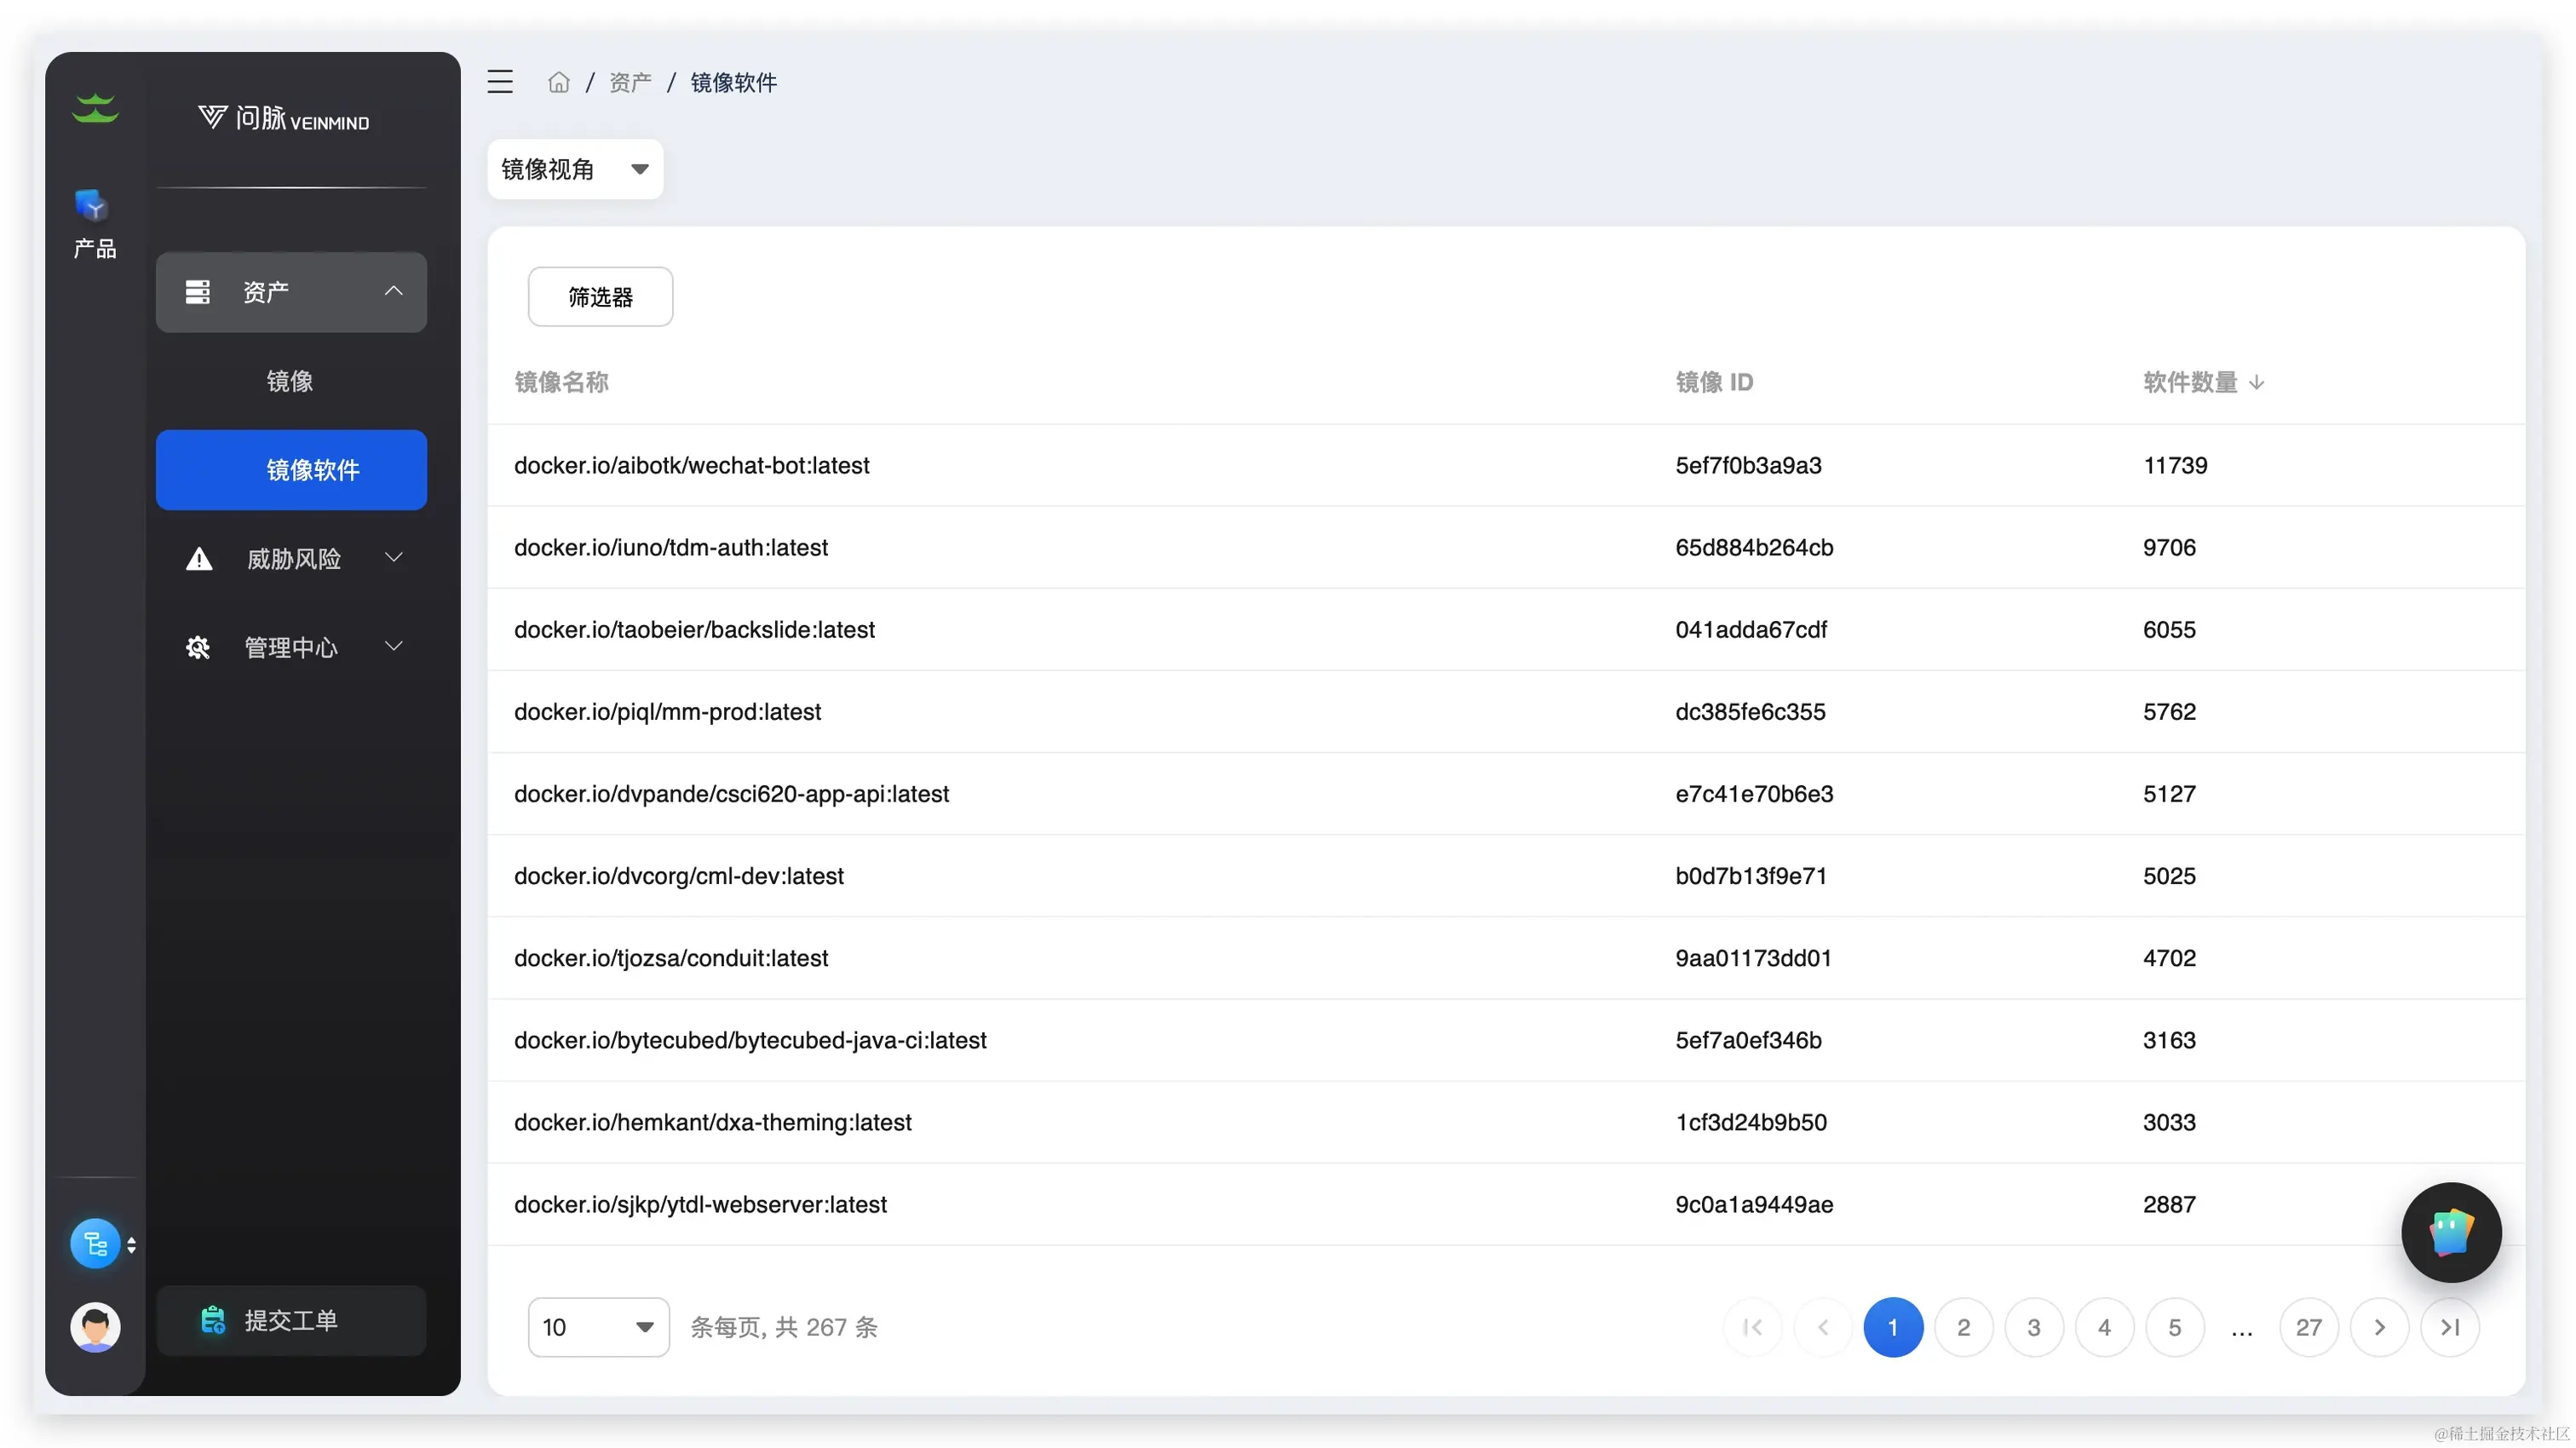The width and height of the screenshot is (2576, 1448).
Task: Click the user avatar at bottom left
Action: 95,1327
